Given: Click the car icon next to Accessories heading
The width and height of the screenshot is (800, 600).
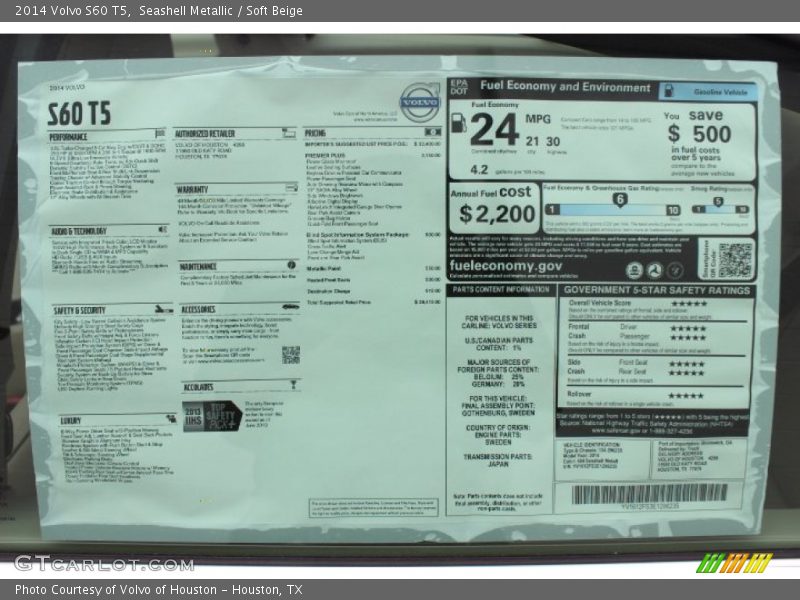Looking at the screenshot, I should coord(290,307).
